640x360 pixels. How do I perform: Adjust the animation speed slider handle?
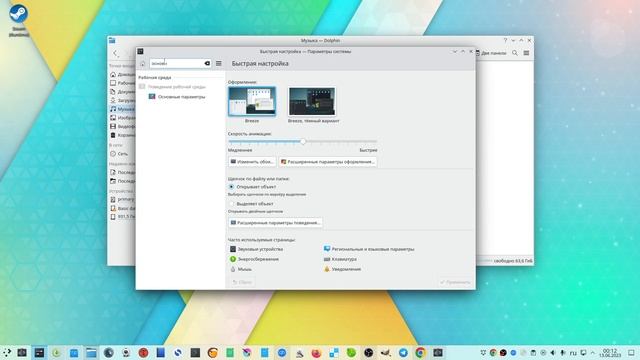click(x=303, y=142)
